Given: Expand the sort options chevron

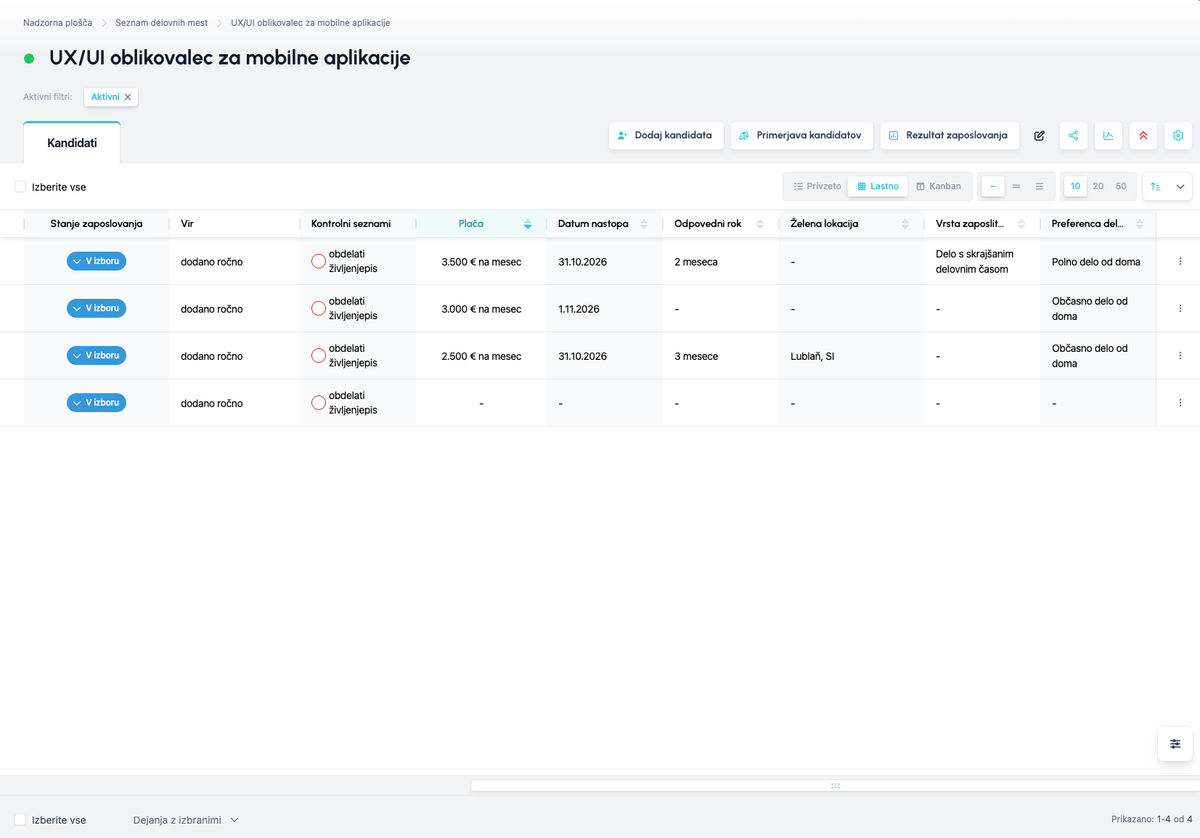Looking at the screenshot, I should [x=1180, y=187].
